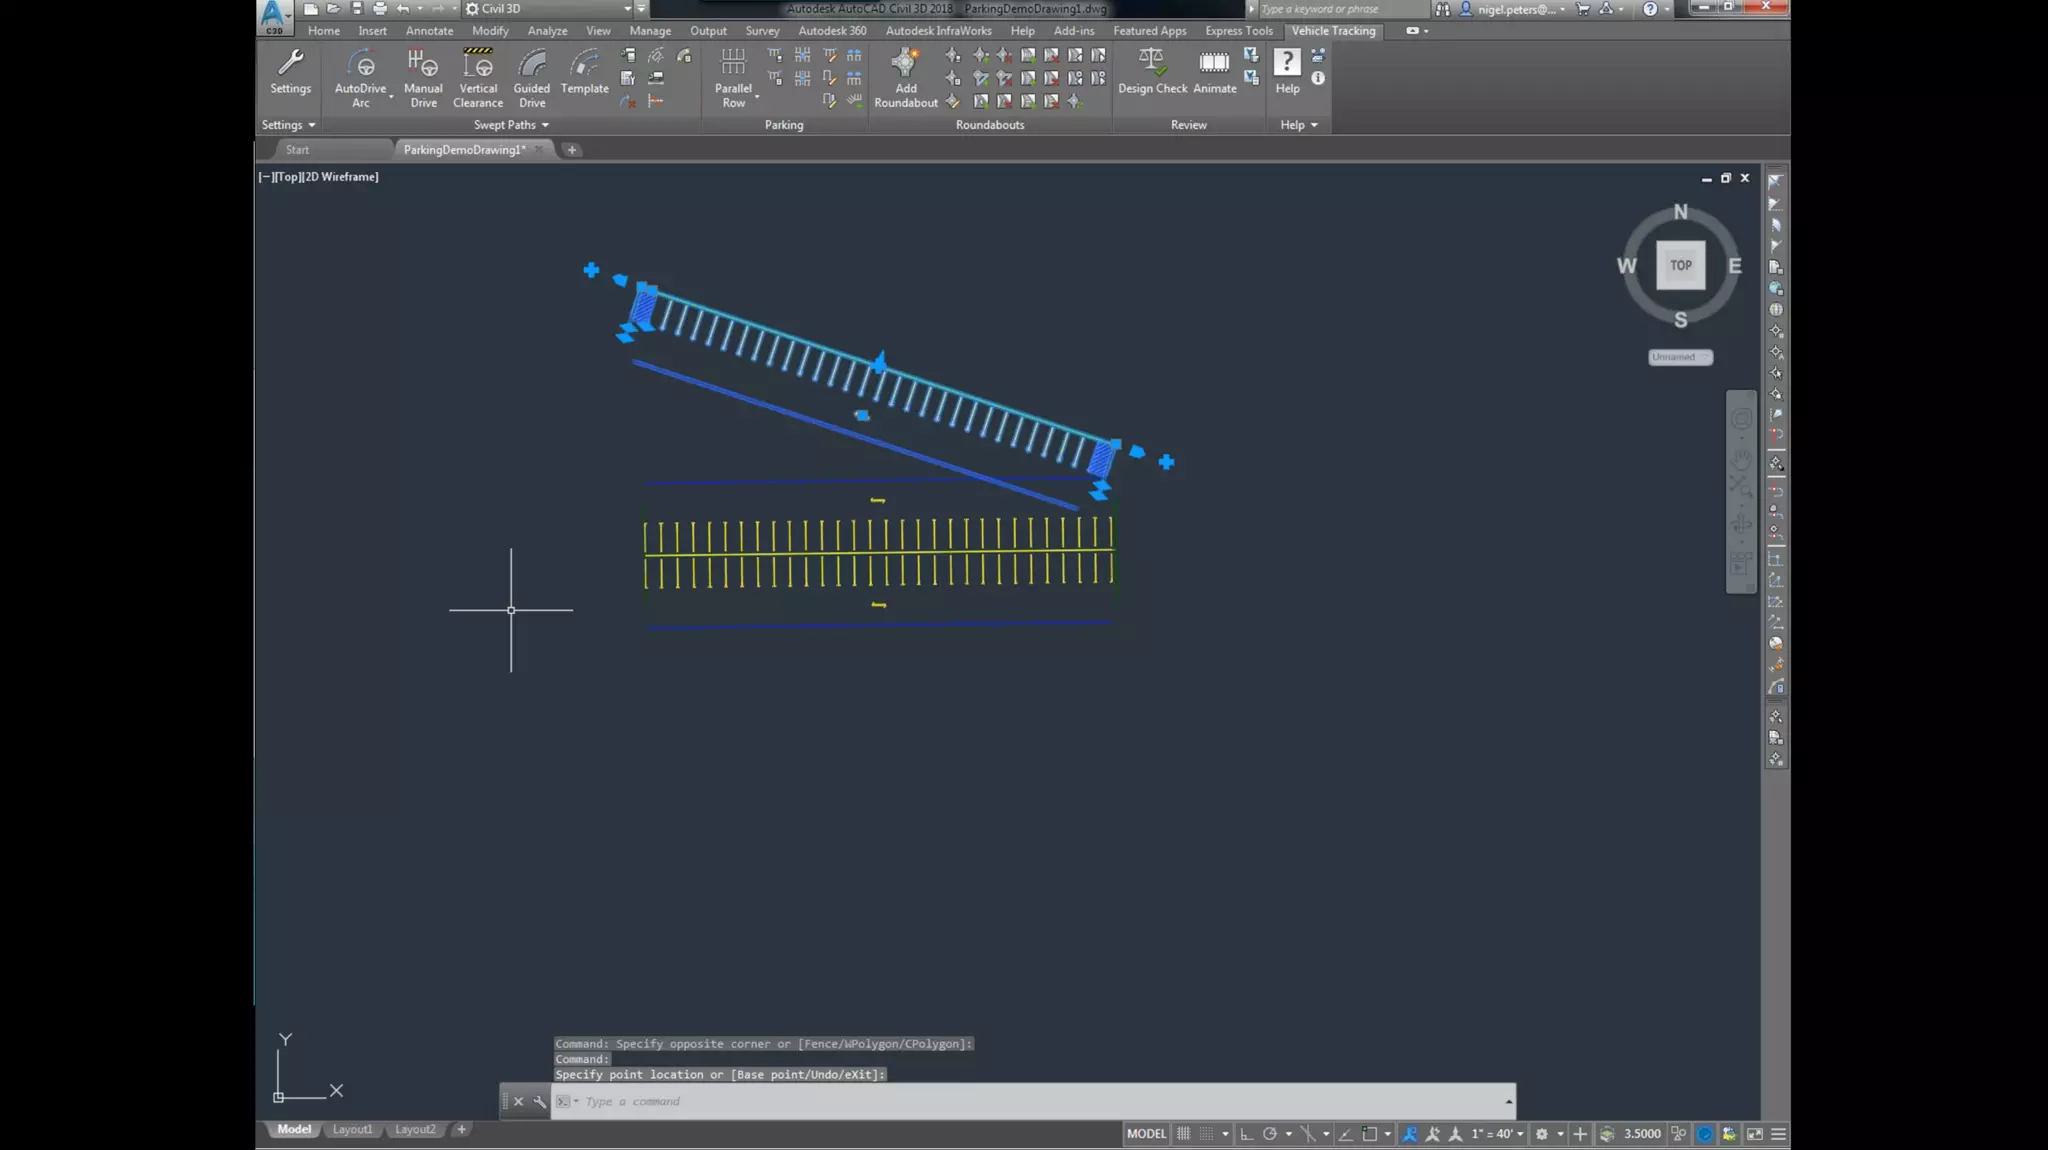Viewport: 2048px width, 1150px height.
Task: Add a new layout with plus button
Action: tap(461, 1130)
